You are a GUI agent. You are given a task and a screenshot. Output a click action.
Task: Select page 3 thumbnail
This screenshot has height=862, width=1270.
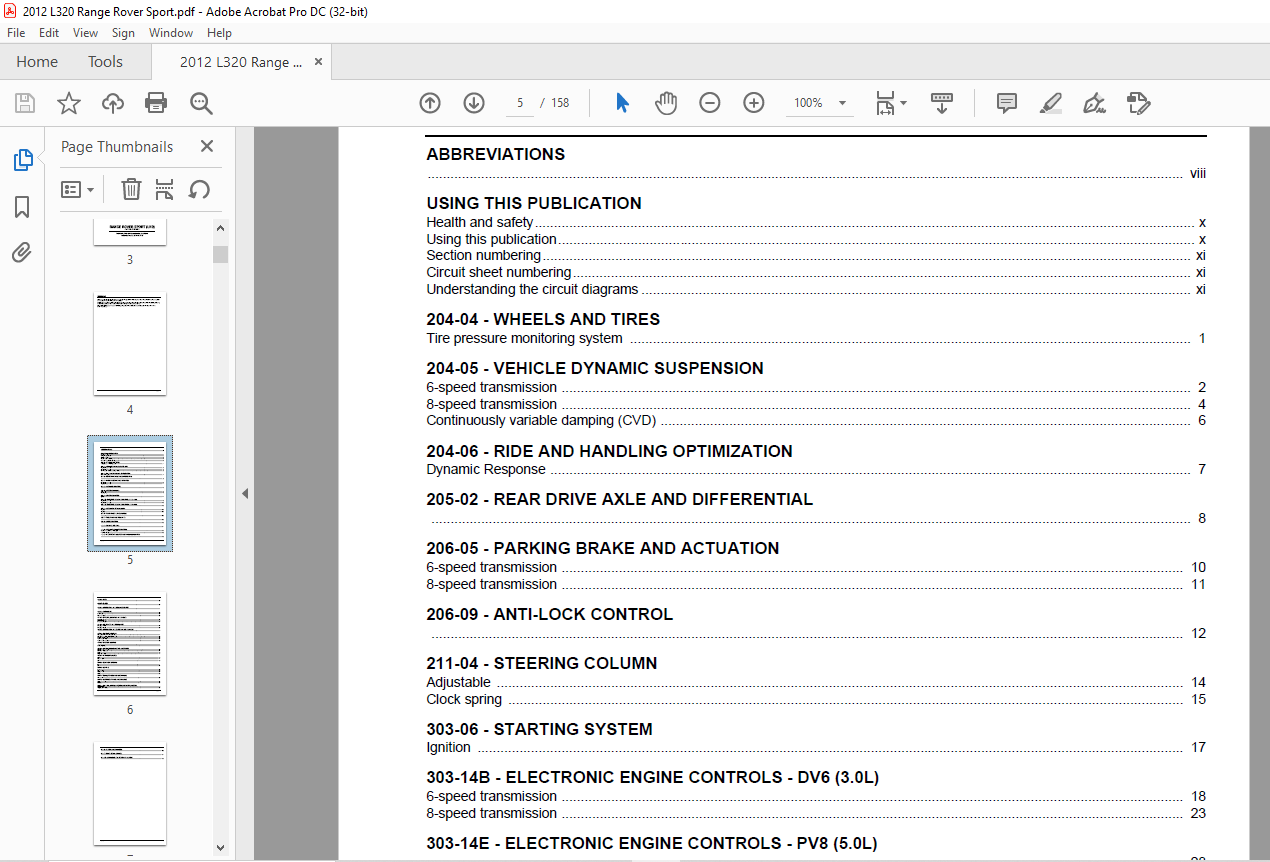[x=130, y=233]
